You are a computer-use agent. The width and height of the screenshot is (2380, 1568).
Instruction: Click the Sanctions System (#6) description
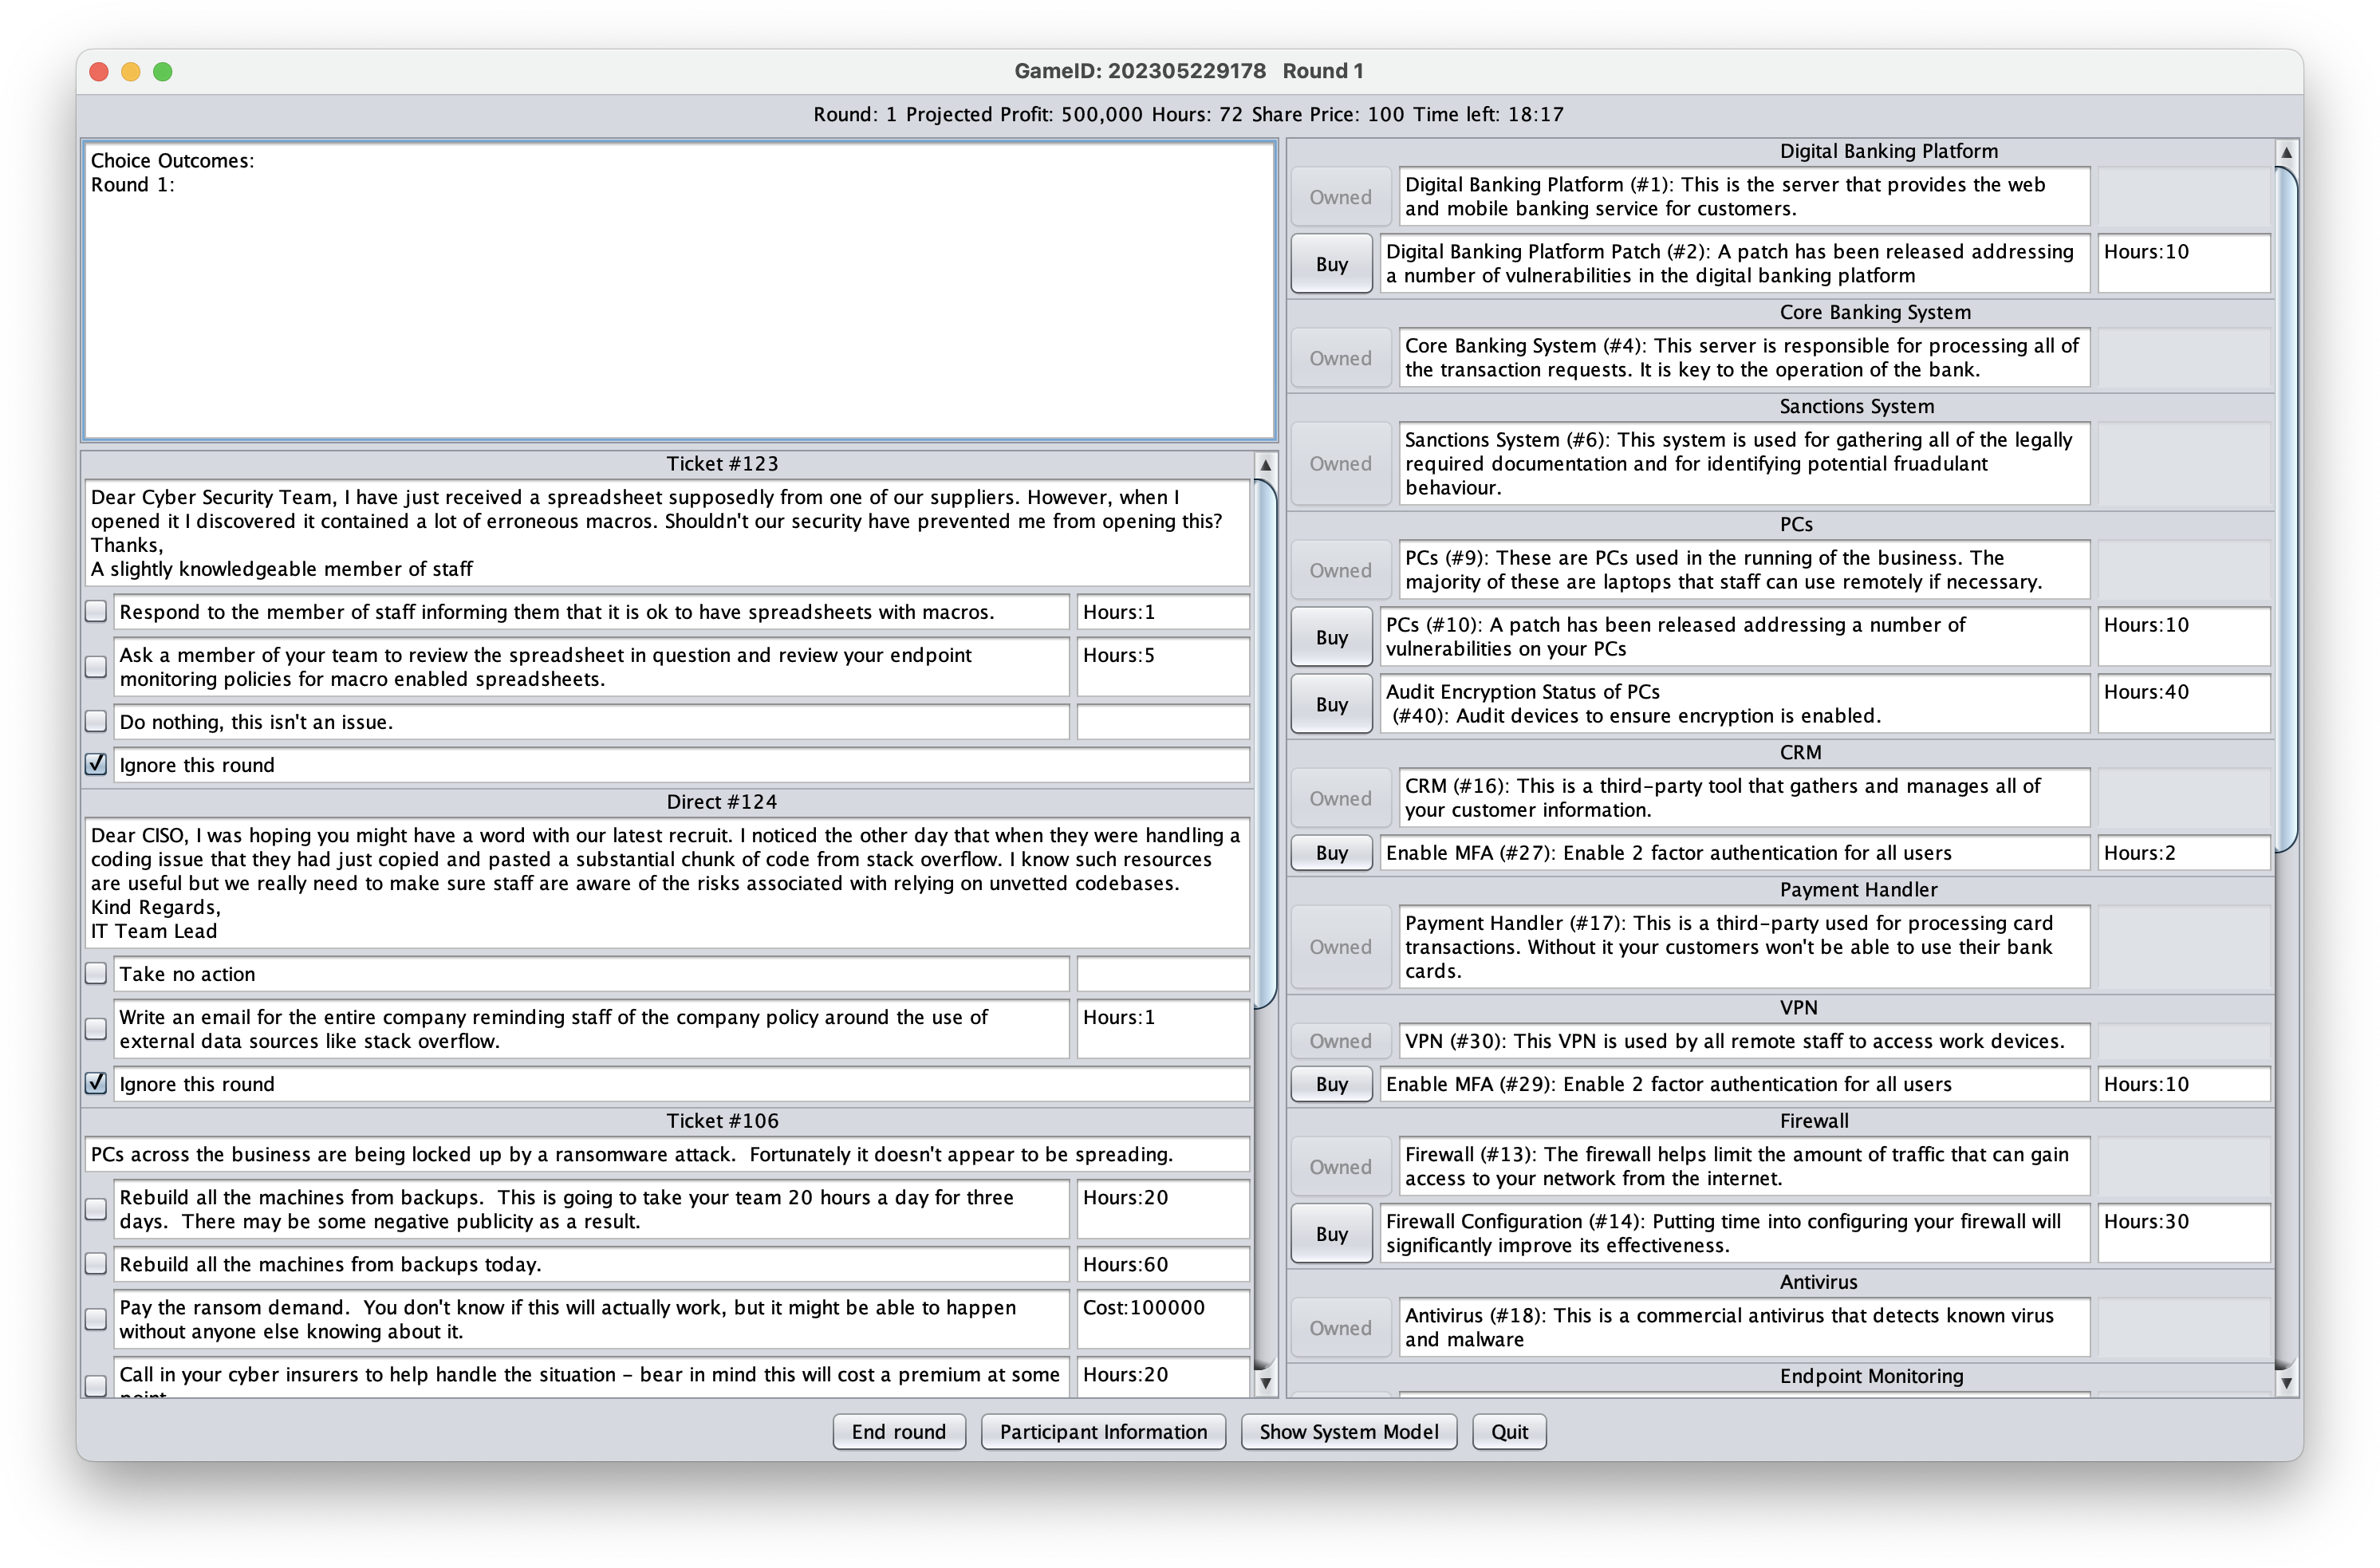[x=1744, y=464]
